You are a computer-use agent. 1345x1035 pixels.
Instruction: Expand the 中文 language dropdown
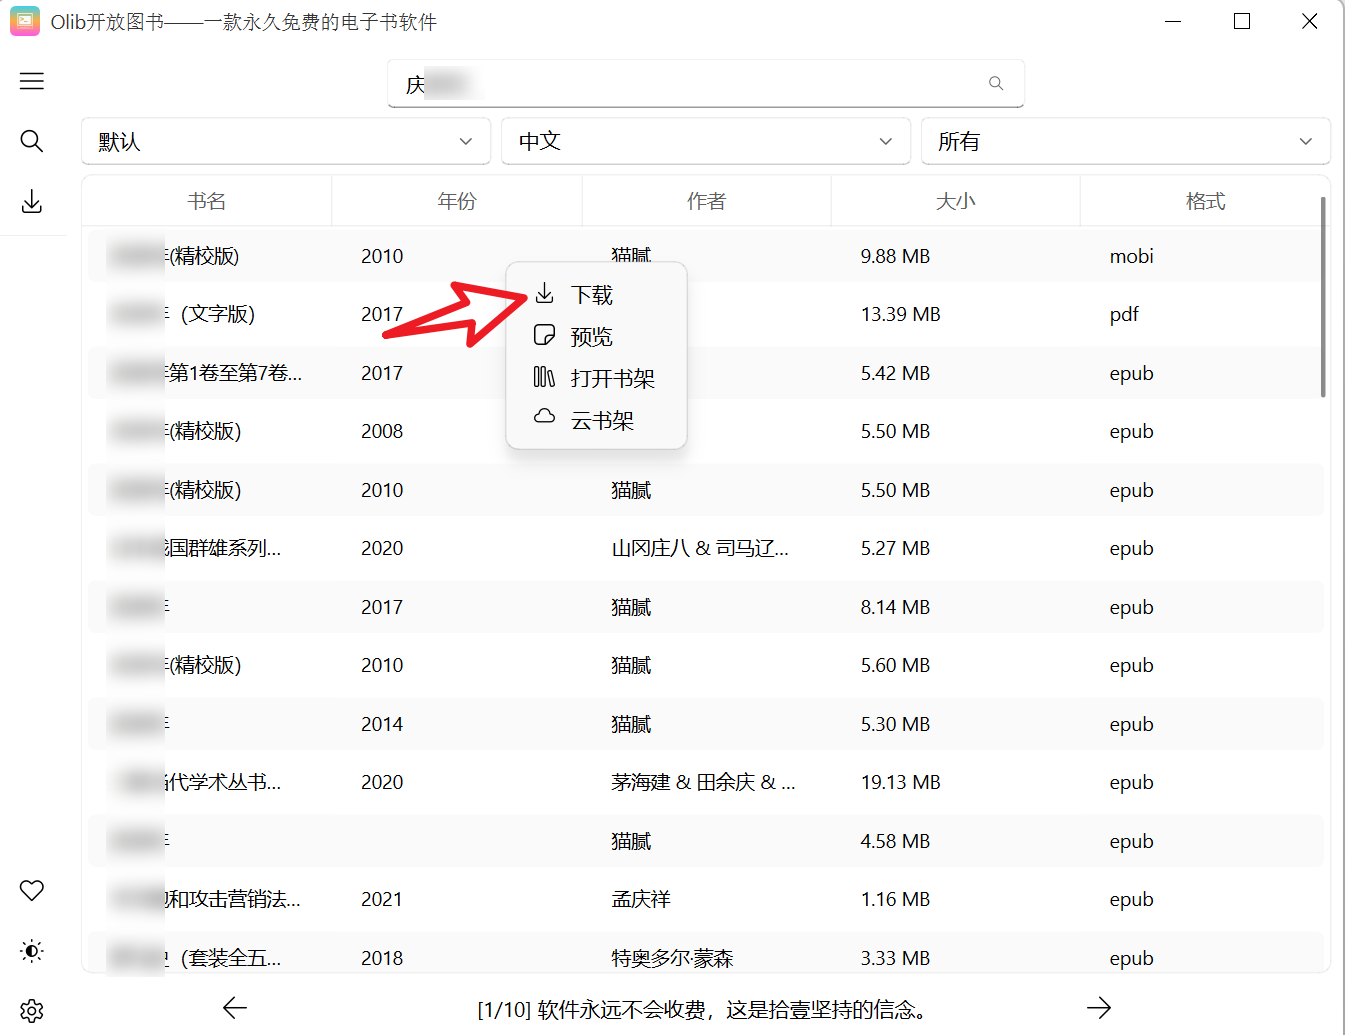pyautogui.click(x=705, y=141)
